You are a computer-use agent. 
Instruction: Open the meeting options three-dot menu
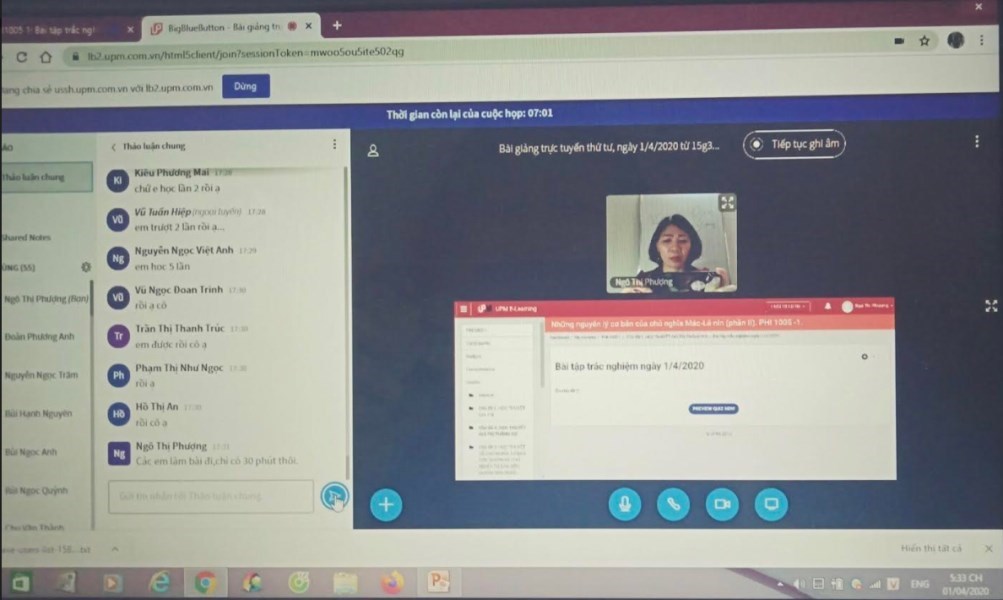976,142
